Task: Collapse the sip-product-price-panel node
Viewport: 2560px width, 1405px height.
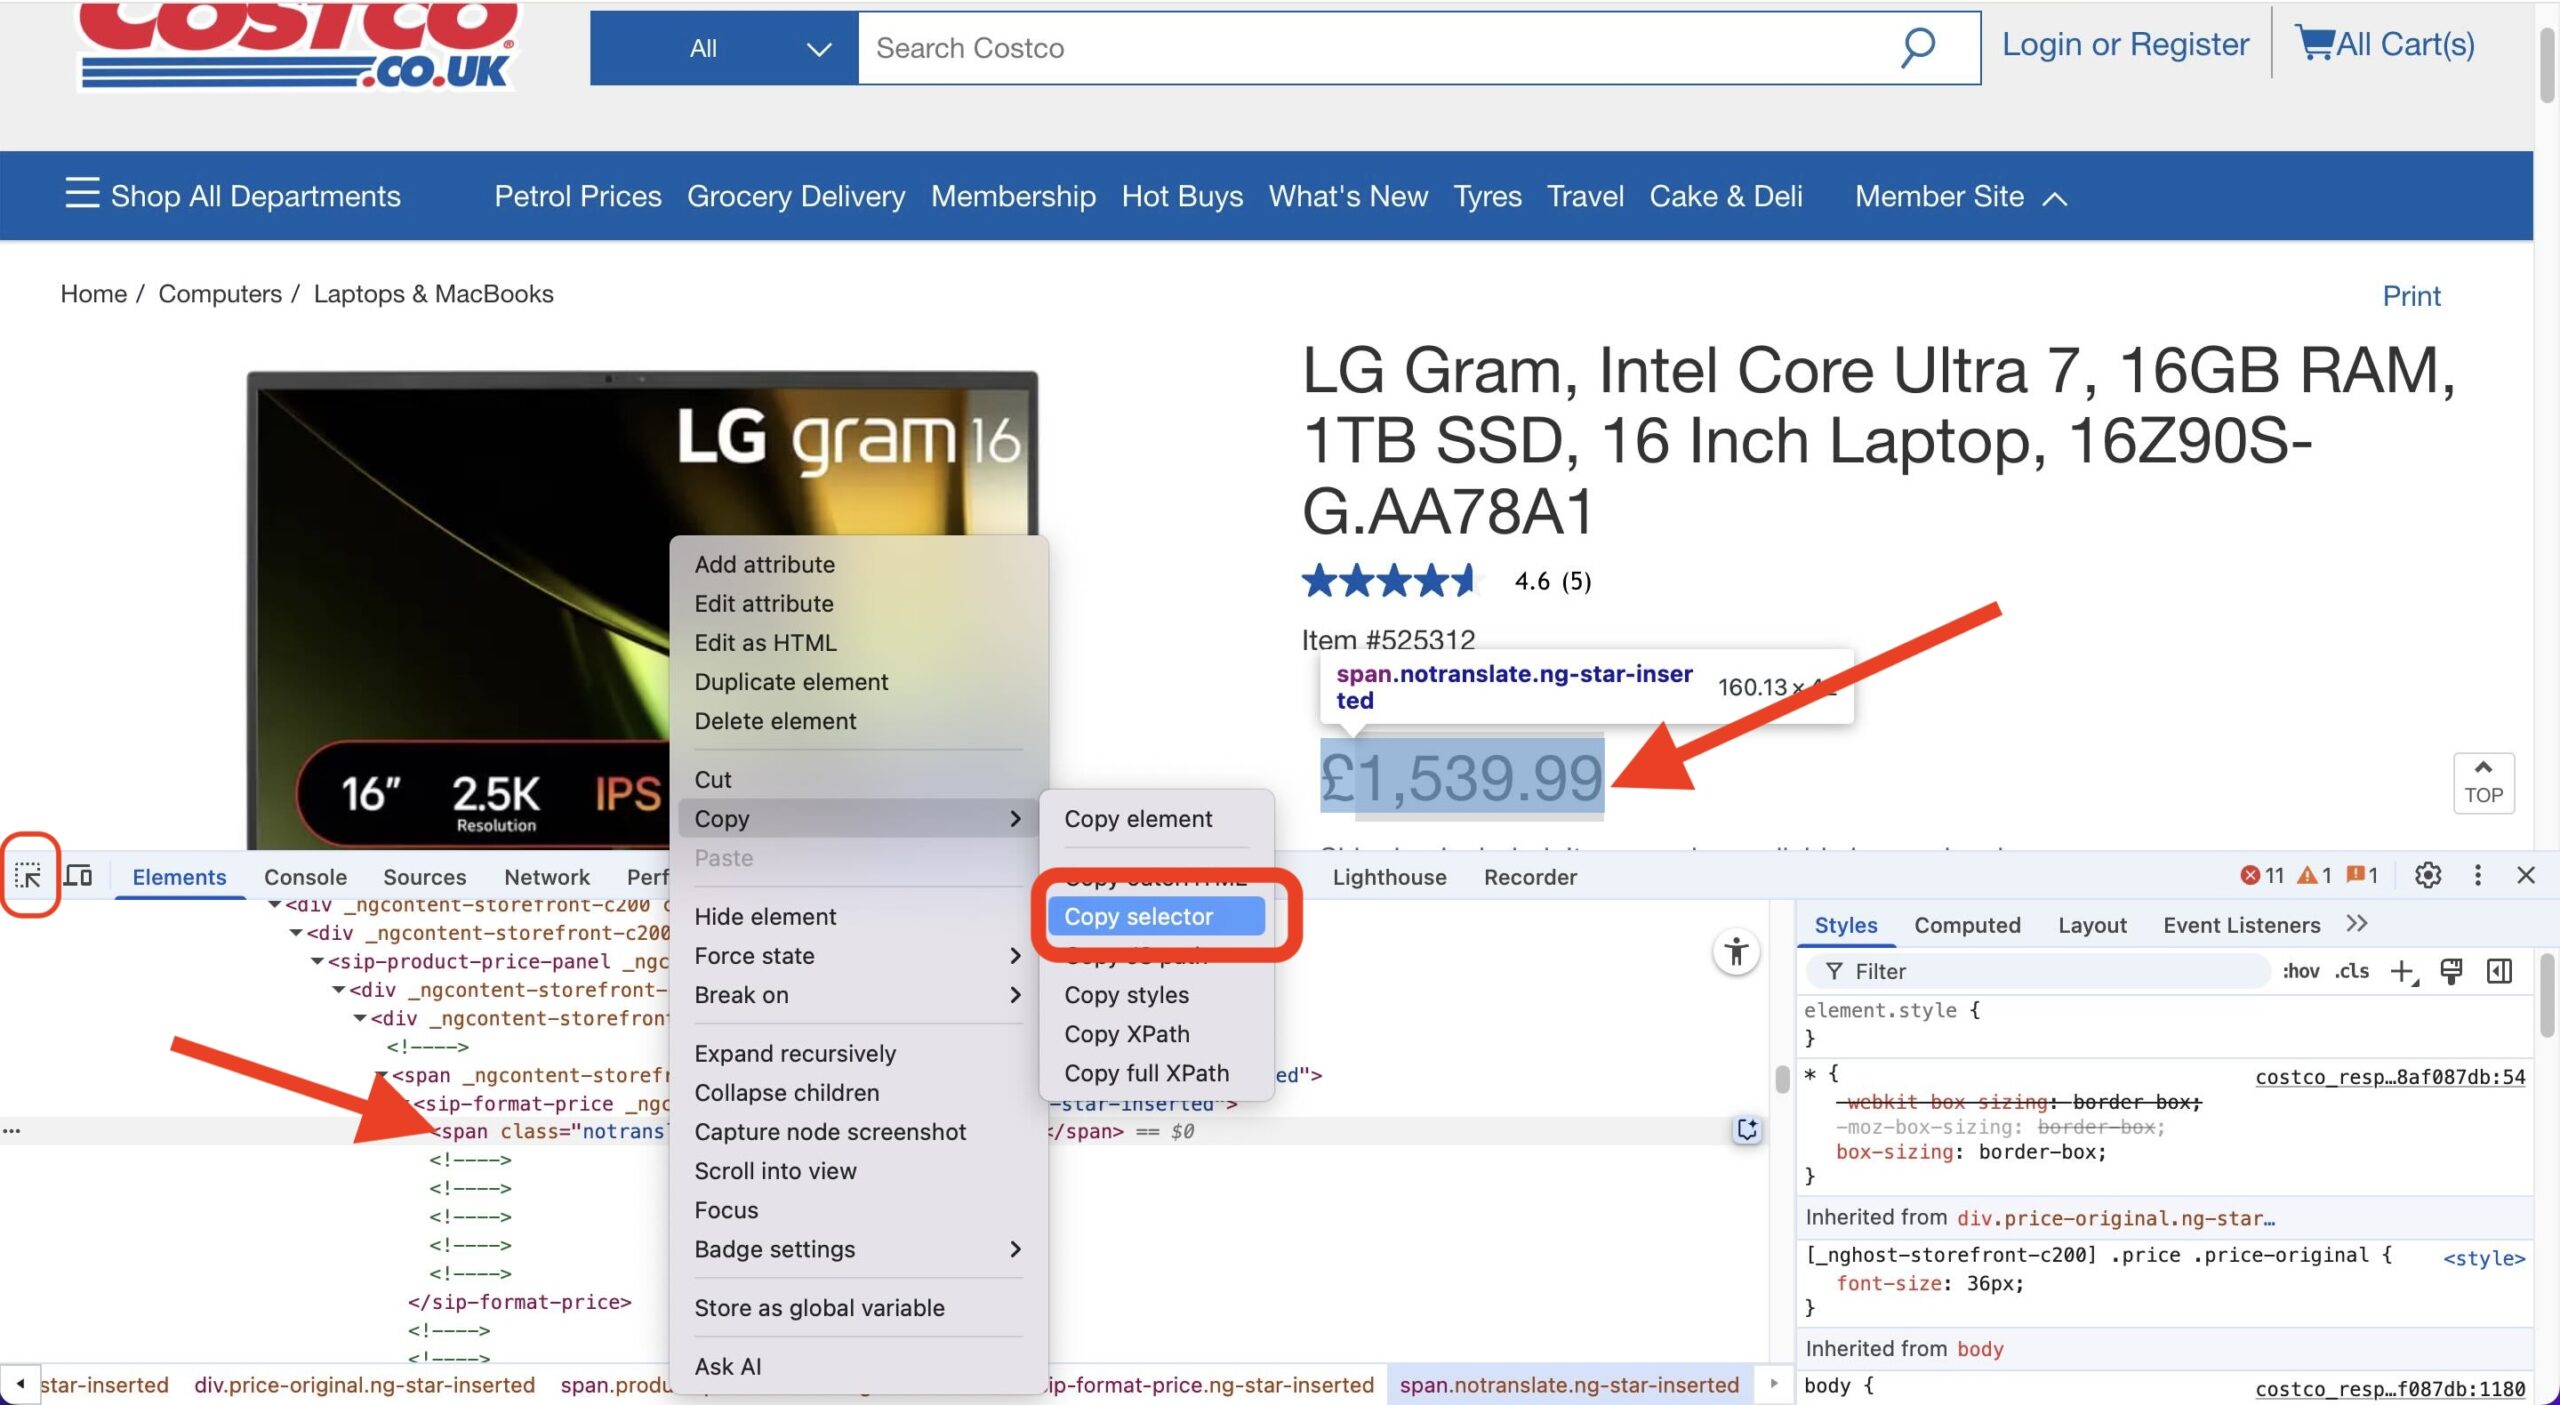Action: (316, 961)
